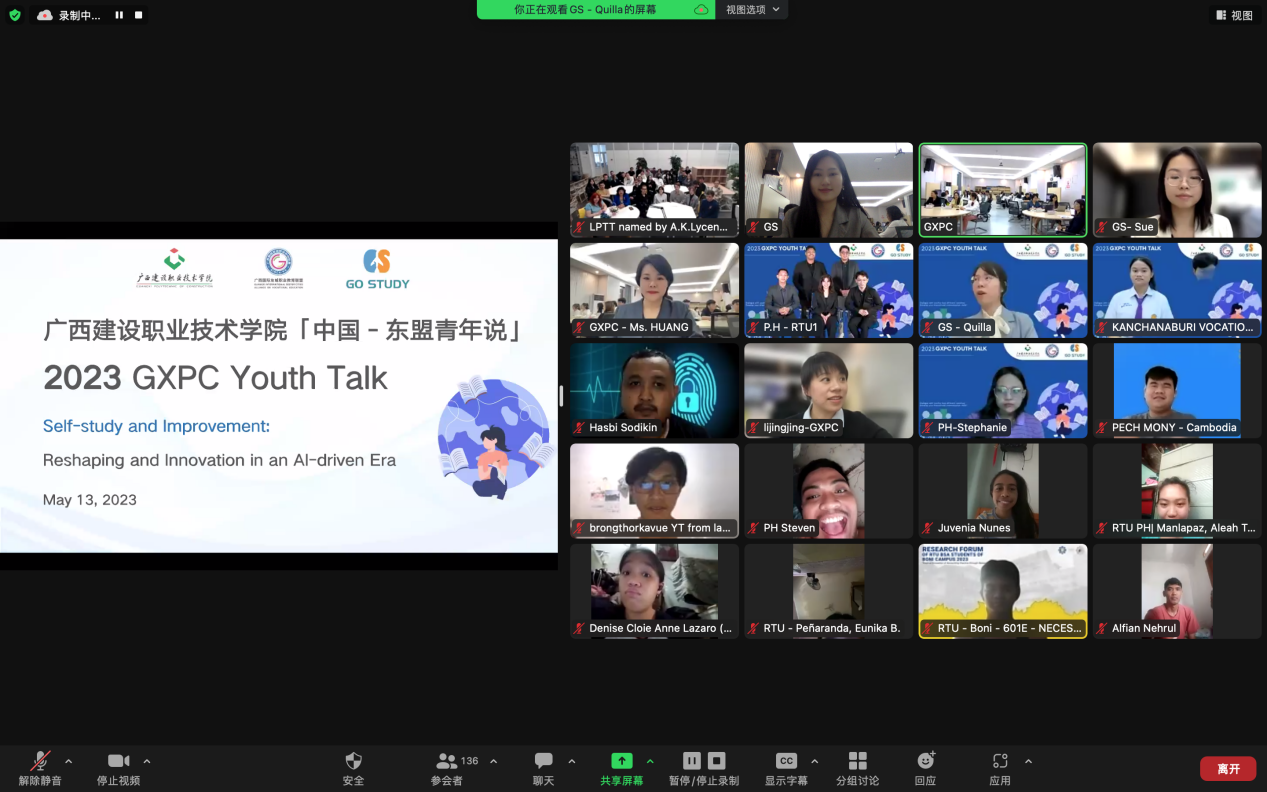This screenshot has width=1267, height=792.
Task: Open the Reactions (回应) smiley icon
Action: click(x=925, y=762)
